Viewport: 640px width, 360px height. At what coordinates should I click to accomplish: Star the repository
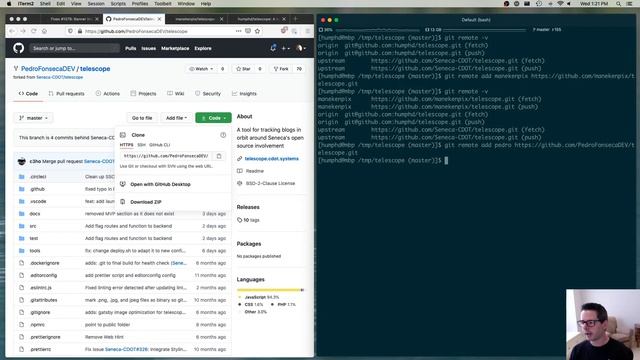pos(243,69)
